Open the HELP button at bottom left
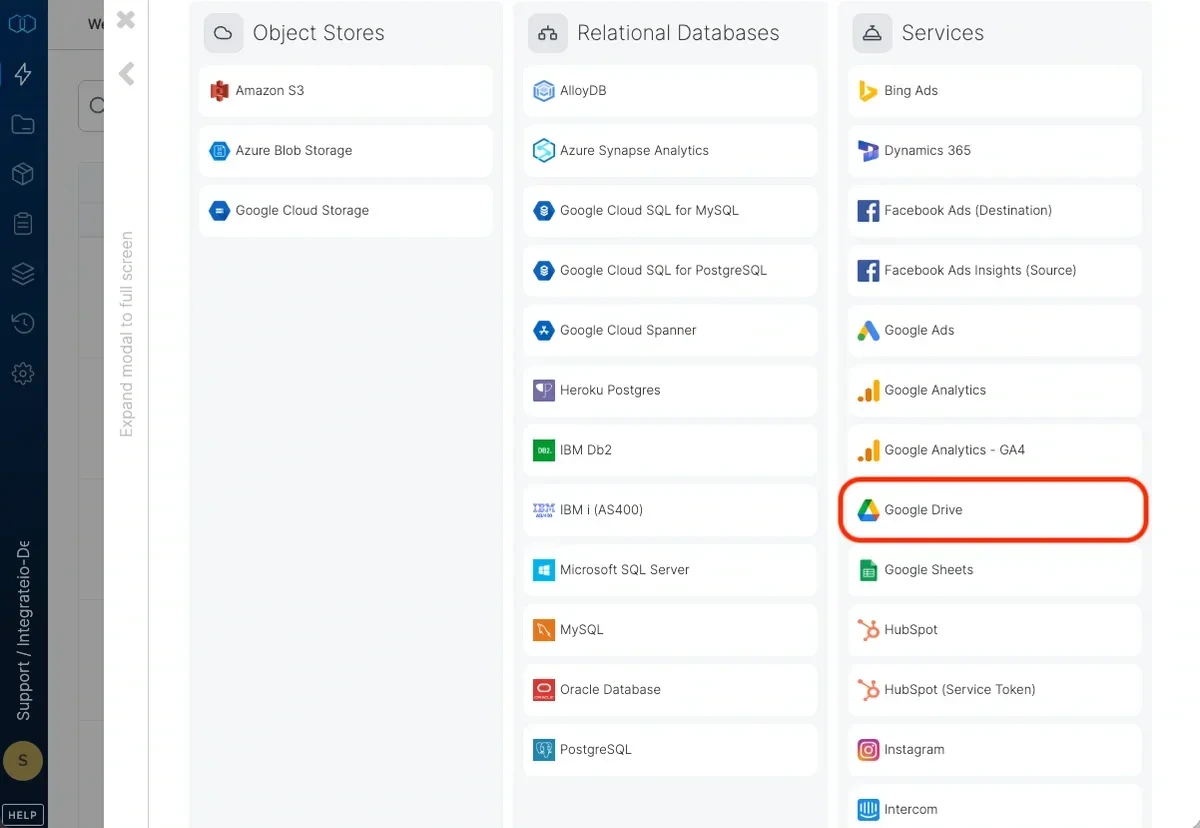This screenshot has height=828, width=1200. 22,814
